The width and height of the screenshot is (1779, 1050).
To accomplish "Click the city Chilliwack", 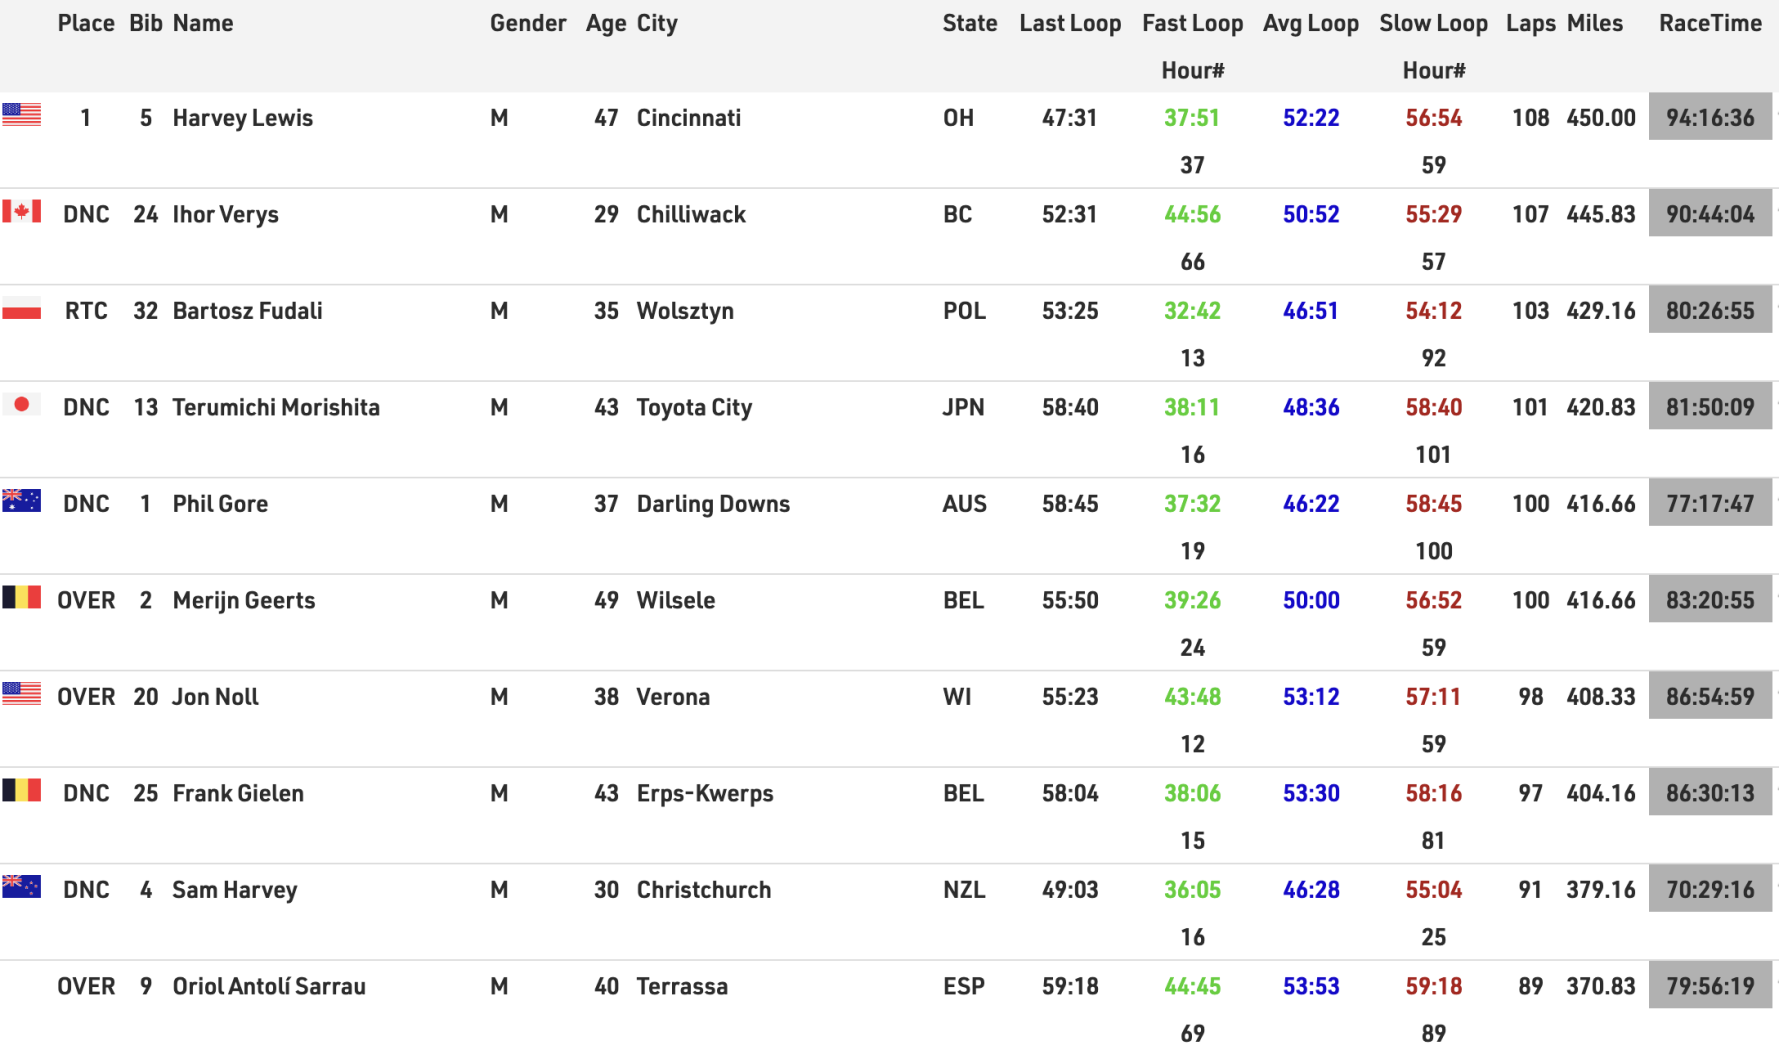I will tap(691, 214).
